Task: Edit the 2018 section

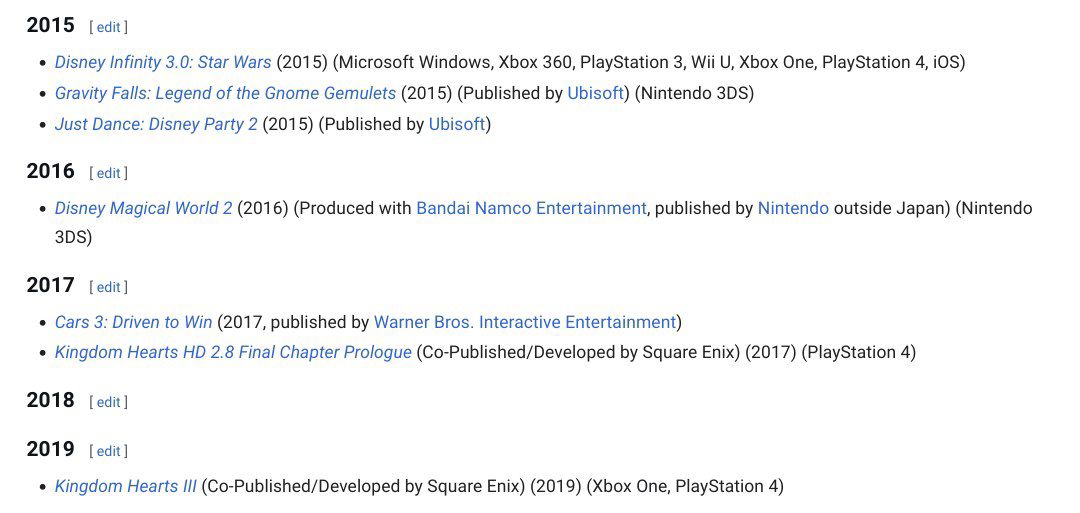Action: (109, 402)
